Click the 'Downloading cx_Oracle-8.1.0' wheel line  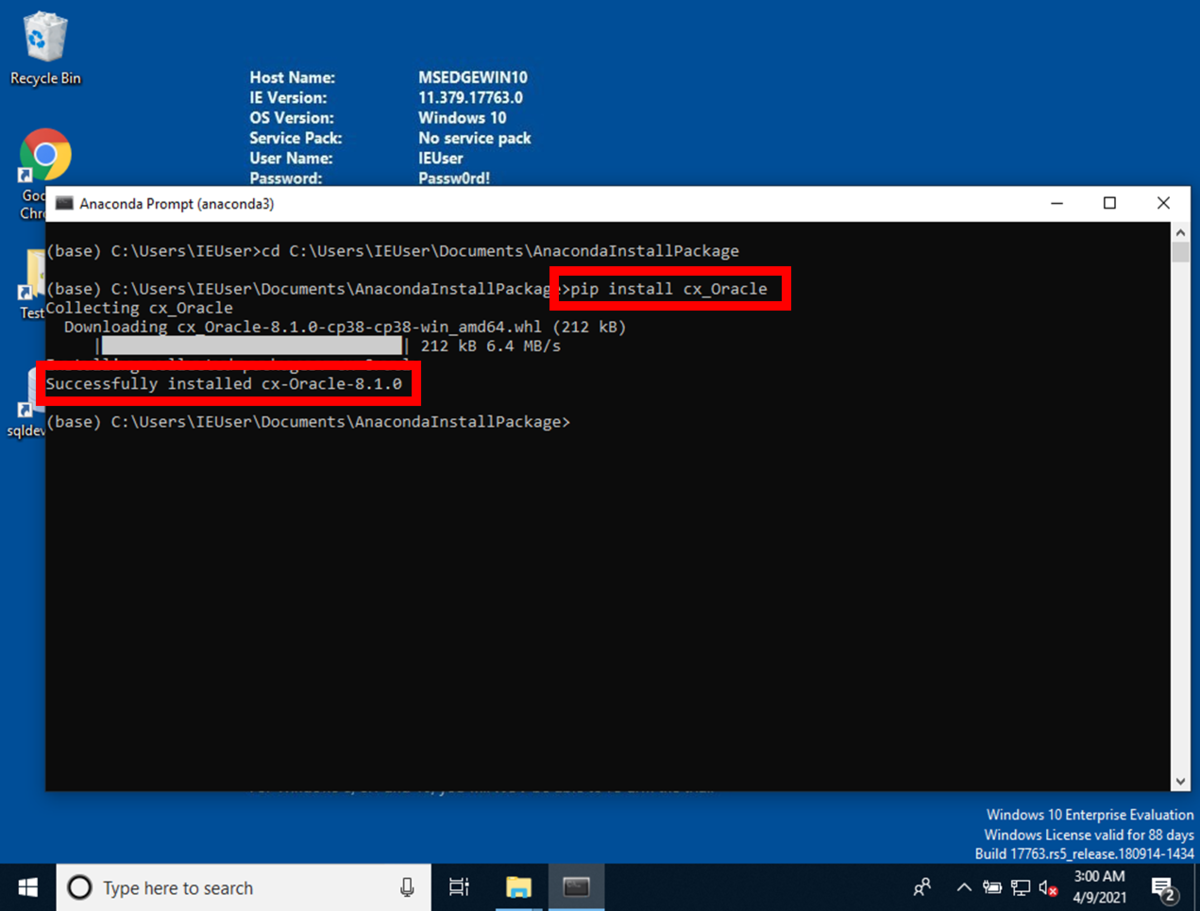pos(345,327)
